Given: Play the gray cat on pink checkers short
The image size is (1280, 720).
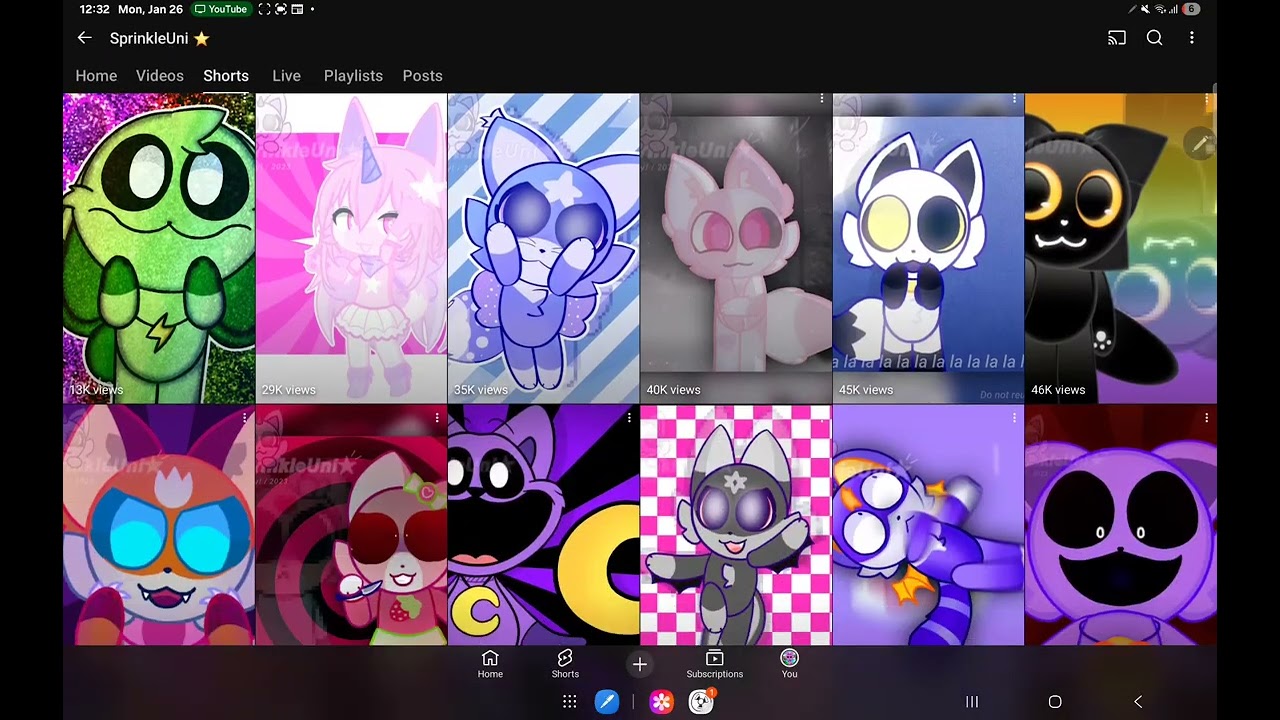Looking at the screenshot, I should (736, 525).
